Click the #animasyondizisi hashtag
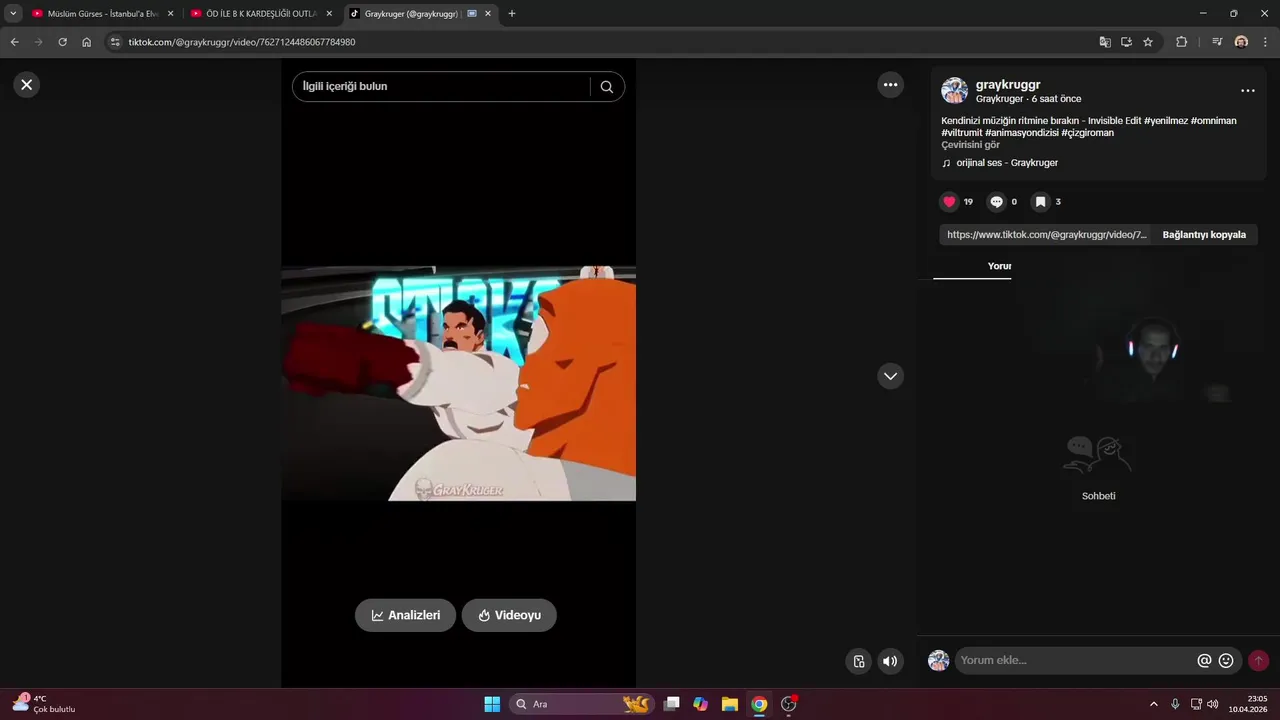 click(x=1022, y=133)
